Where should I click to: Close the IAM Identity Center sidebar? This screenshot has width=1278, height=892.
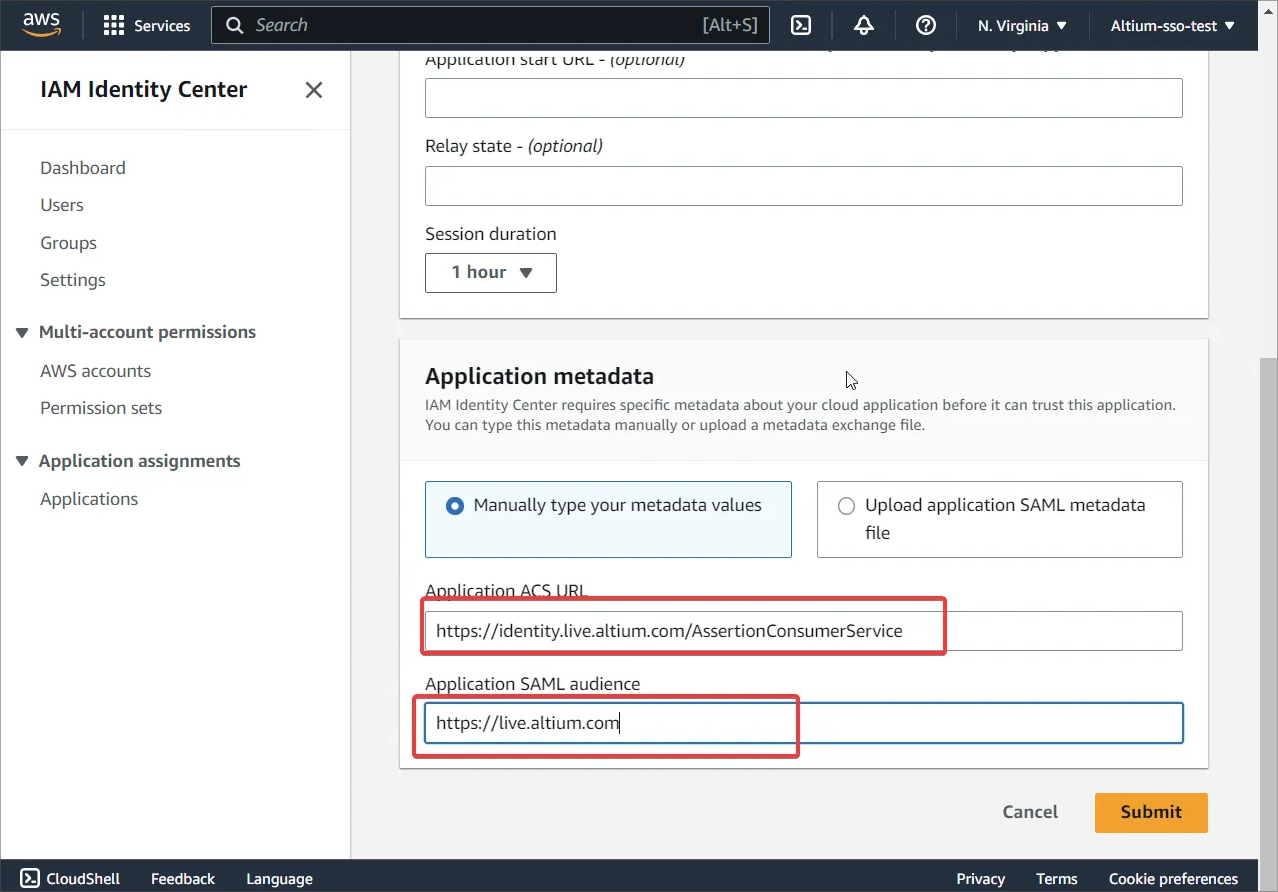[x=314, y=90]
